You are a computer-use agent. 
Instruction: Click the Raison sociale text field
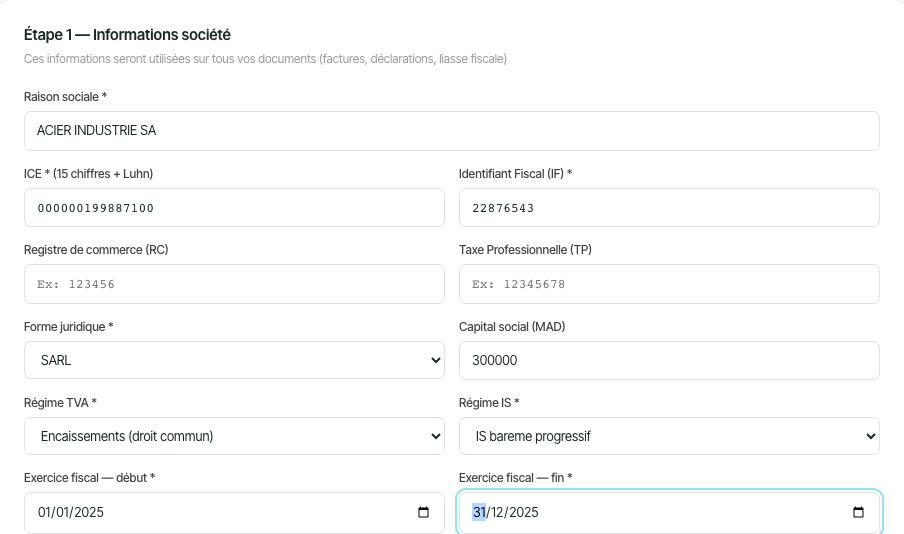pyautogui.click(x=451, y=131)
